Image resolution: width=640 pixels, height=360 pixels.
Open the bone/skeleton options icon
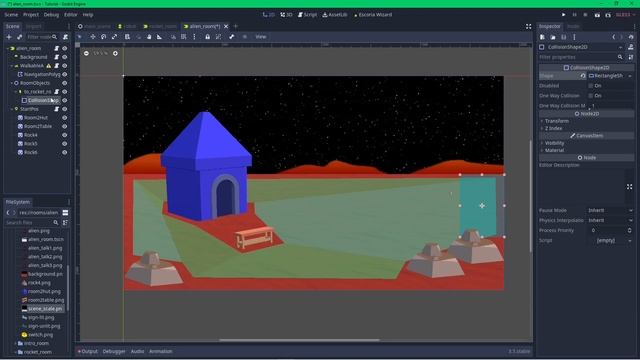(x=231, y=37)
